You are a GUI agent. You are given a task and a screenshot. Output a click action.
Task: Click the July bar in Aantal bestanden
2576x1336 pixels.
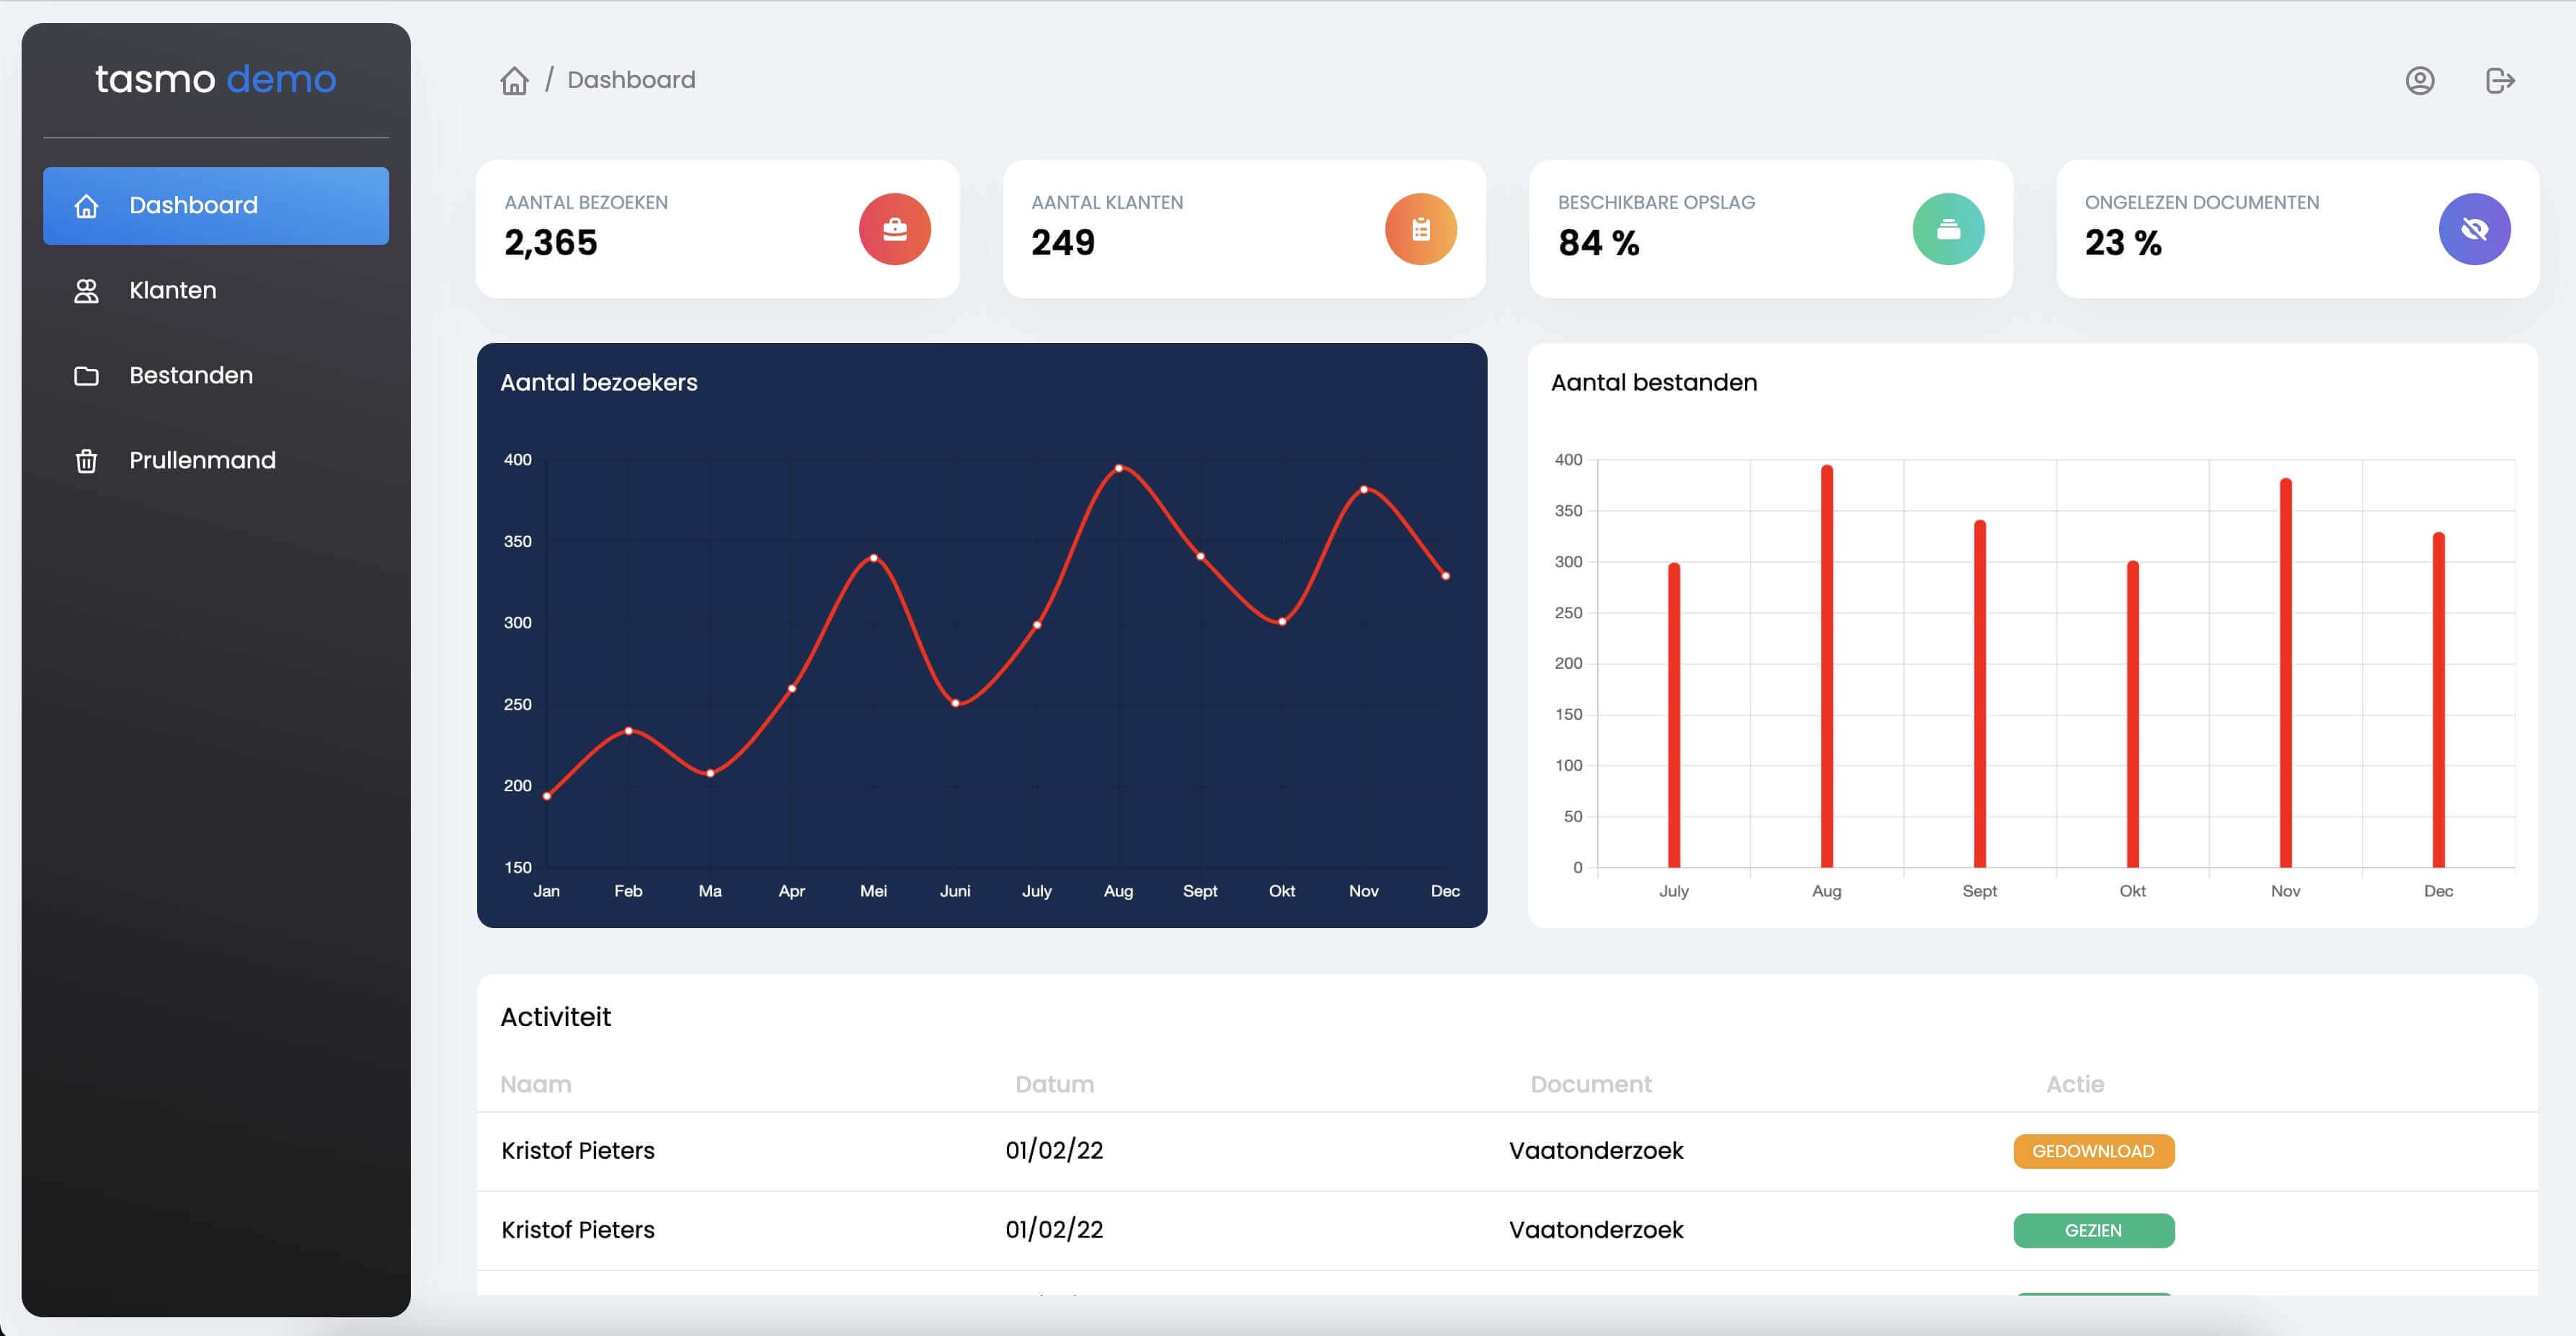[x=1674, y=715]
